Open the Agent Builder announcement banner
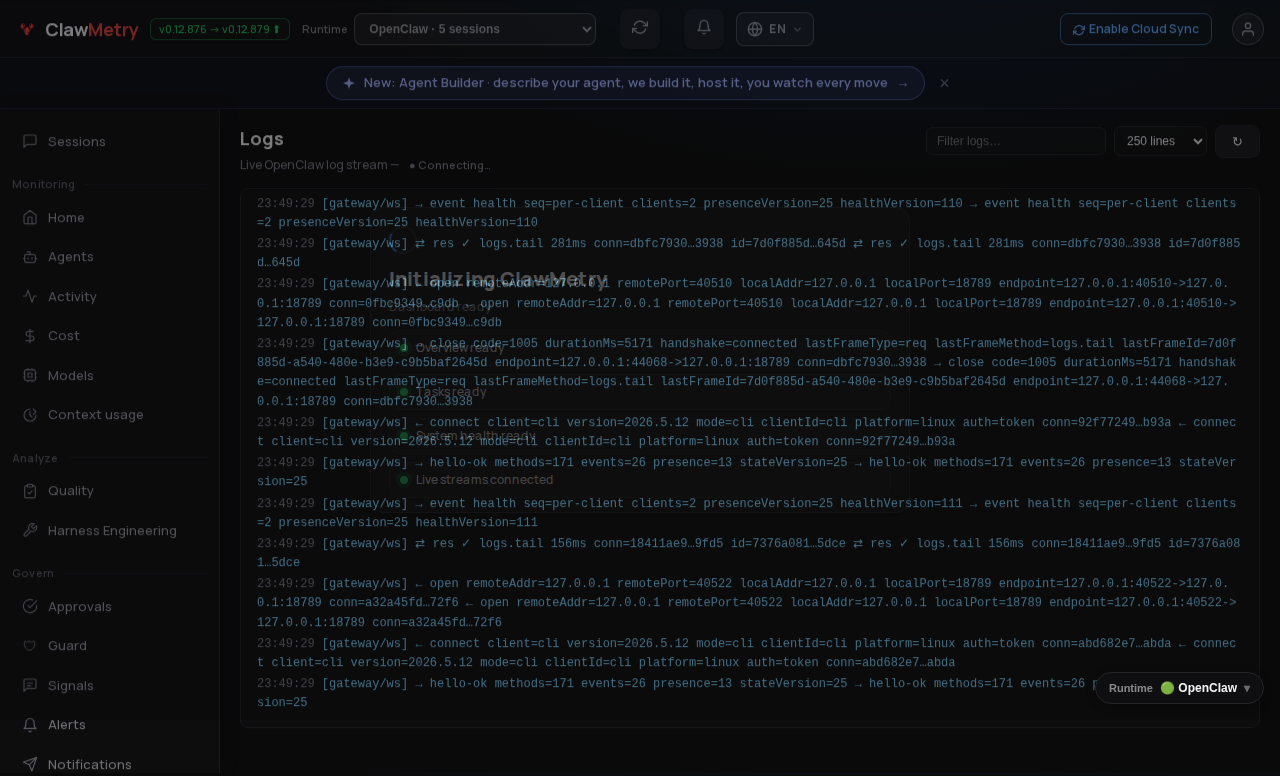The height and width of the screenshot is (776, 1280). tap(625, 83)
